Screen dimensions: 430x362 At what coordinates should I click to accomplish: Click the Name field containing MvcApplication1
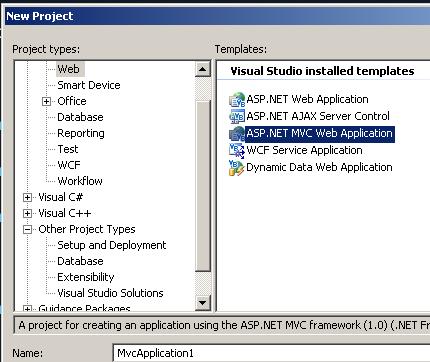click(271, 353)
